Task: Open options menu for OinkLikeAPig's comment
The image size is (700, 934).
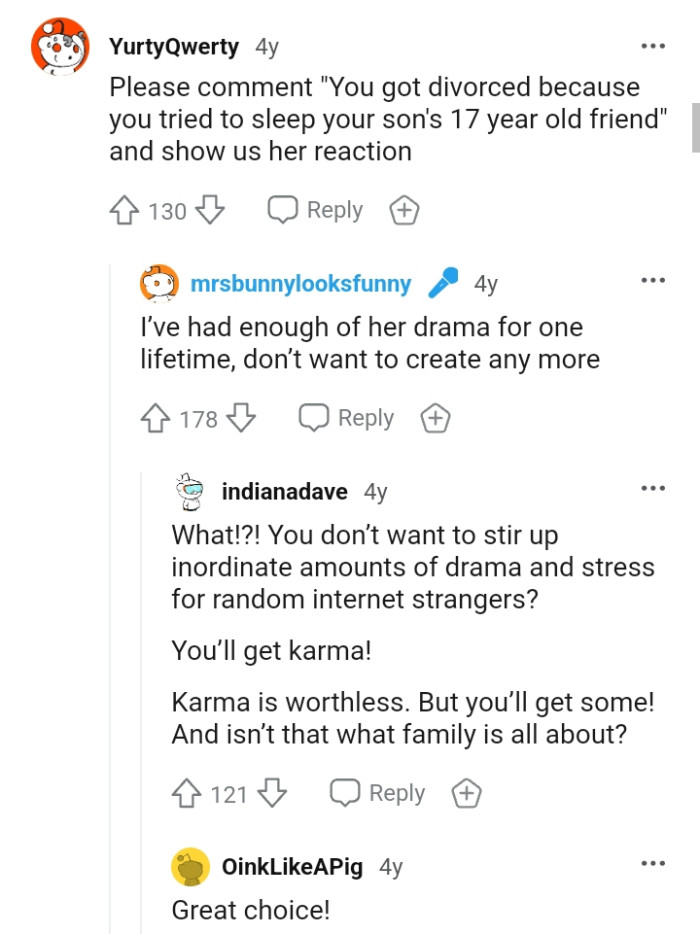Action: click(x=652, y=862)
